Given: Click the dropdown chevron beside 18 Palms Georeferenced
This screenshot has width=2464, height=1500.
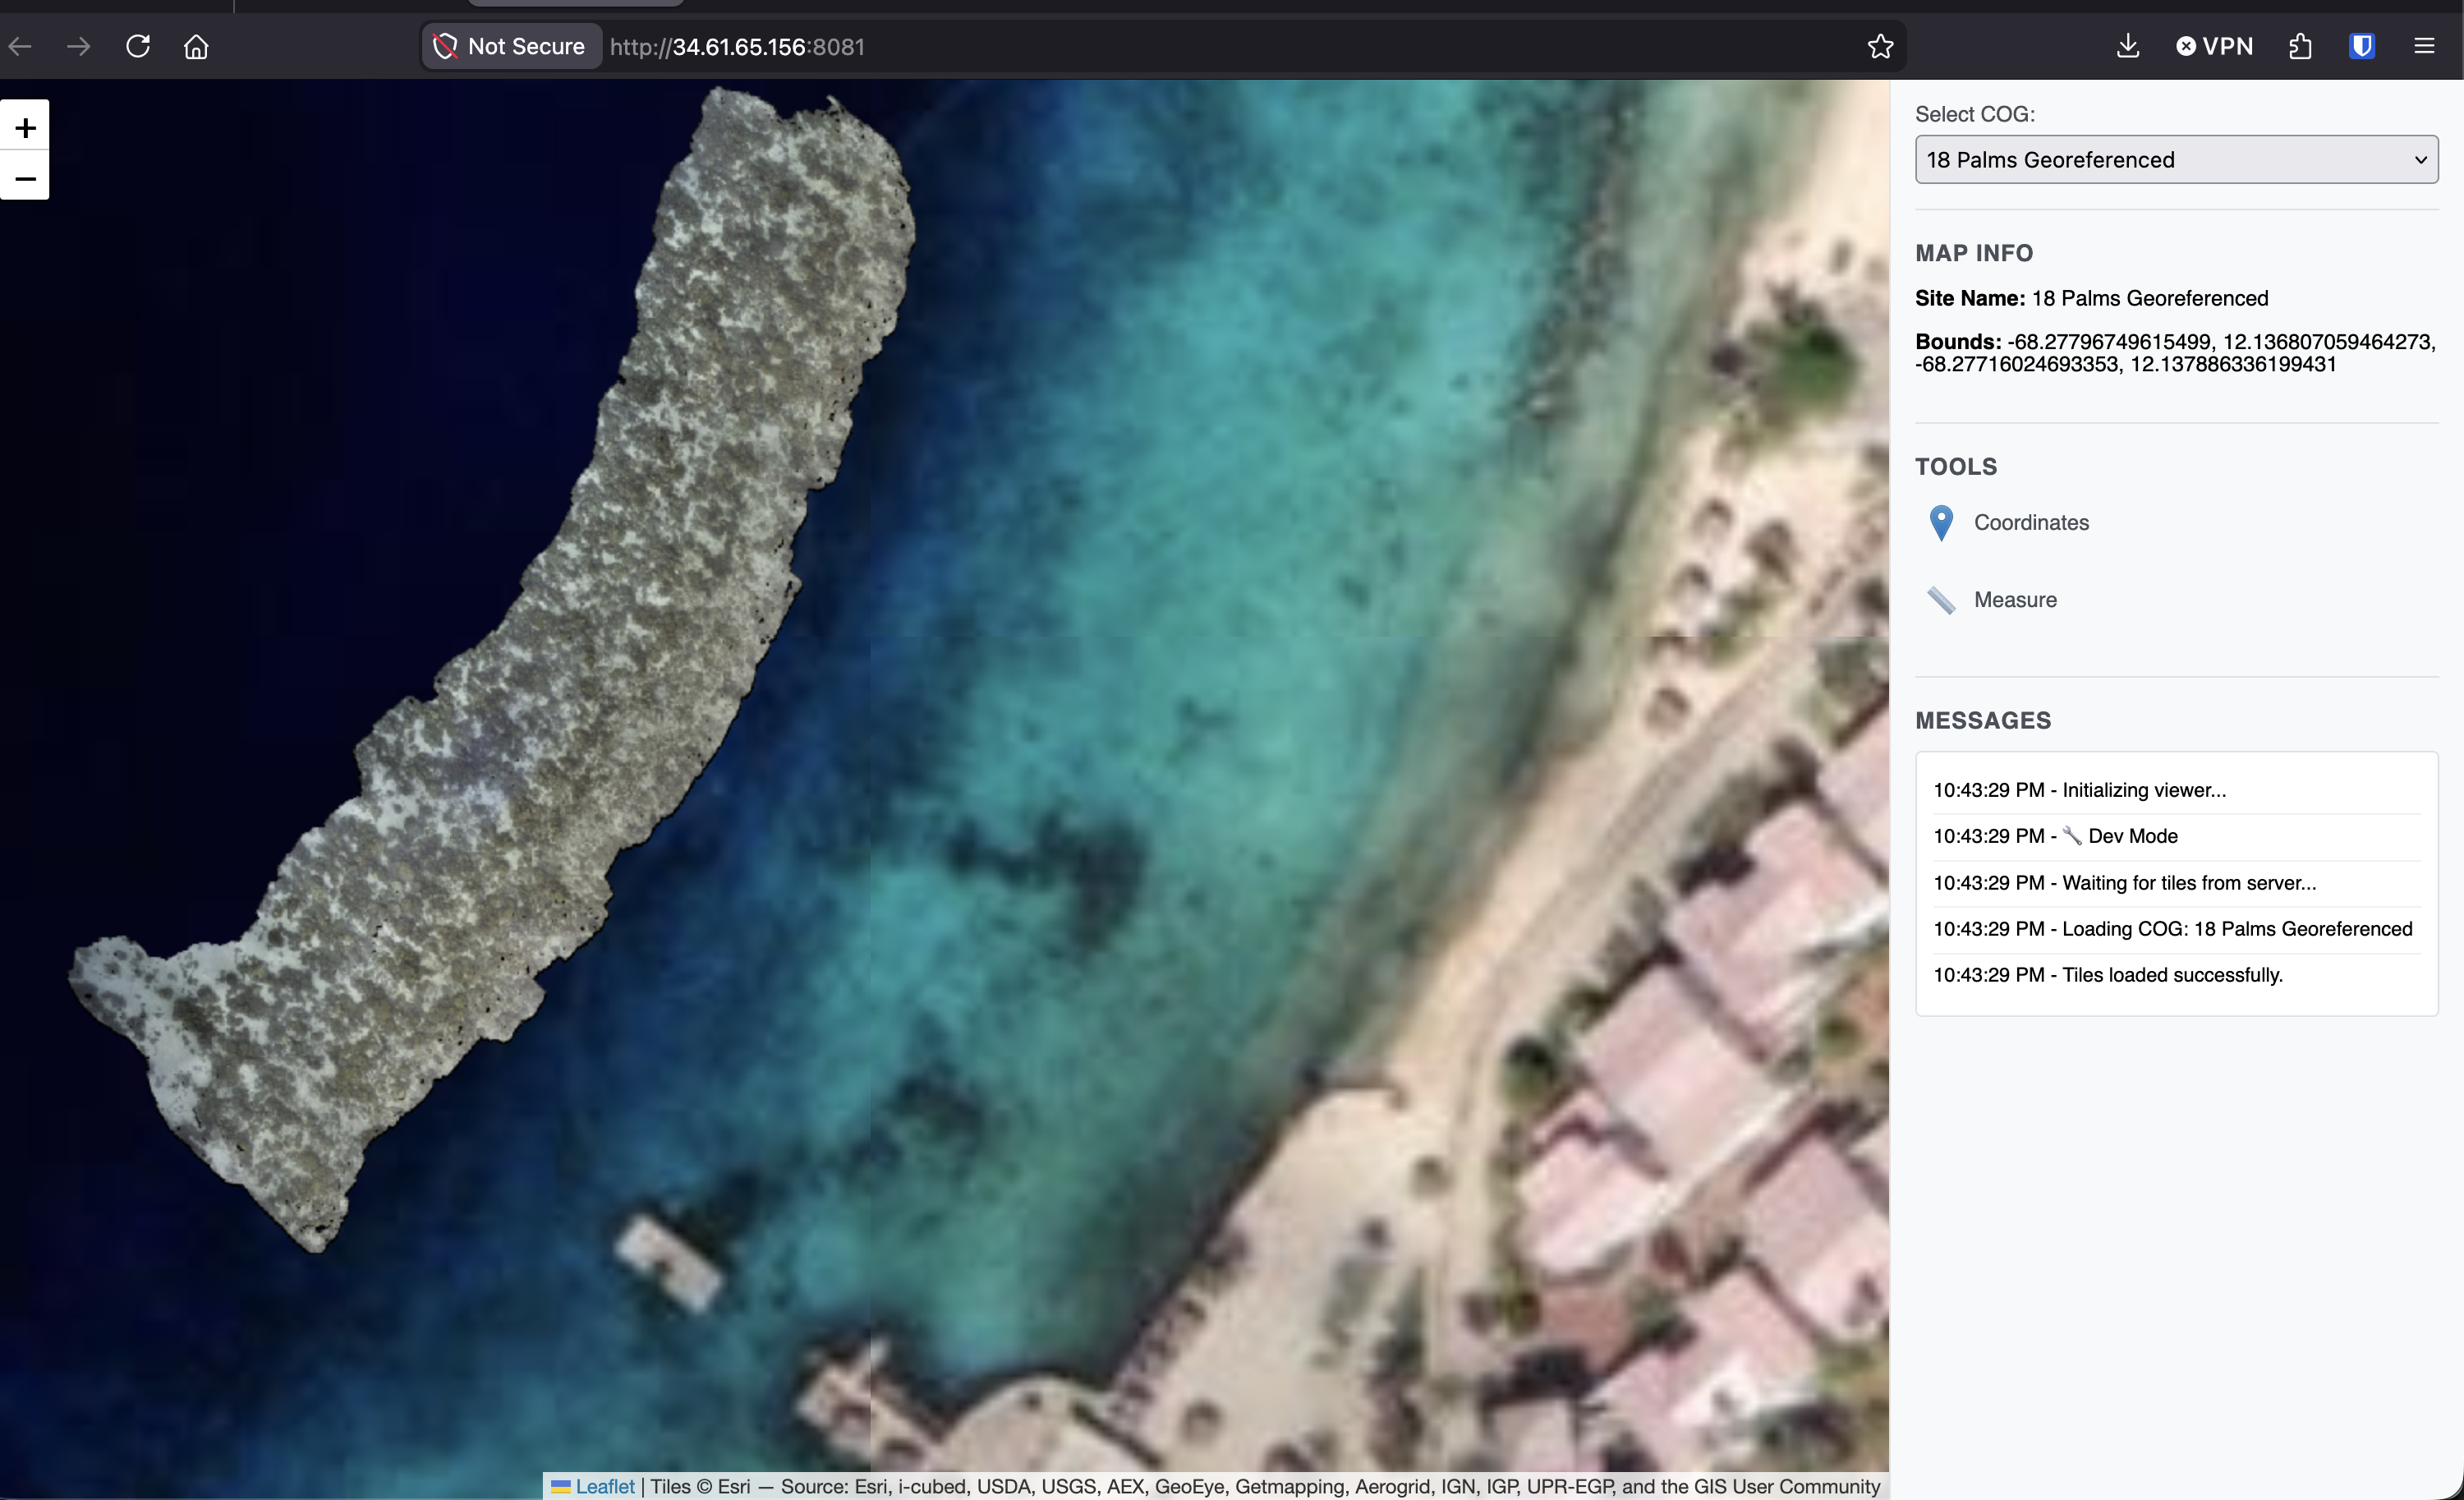Looking at the screenshot, I should (2420, 160).
